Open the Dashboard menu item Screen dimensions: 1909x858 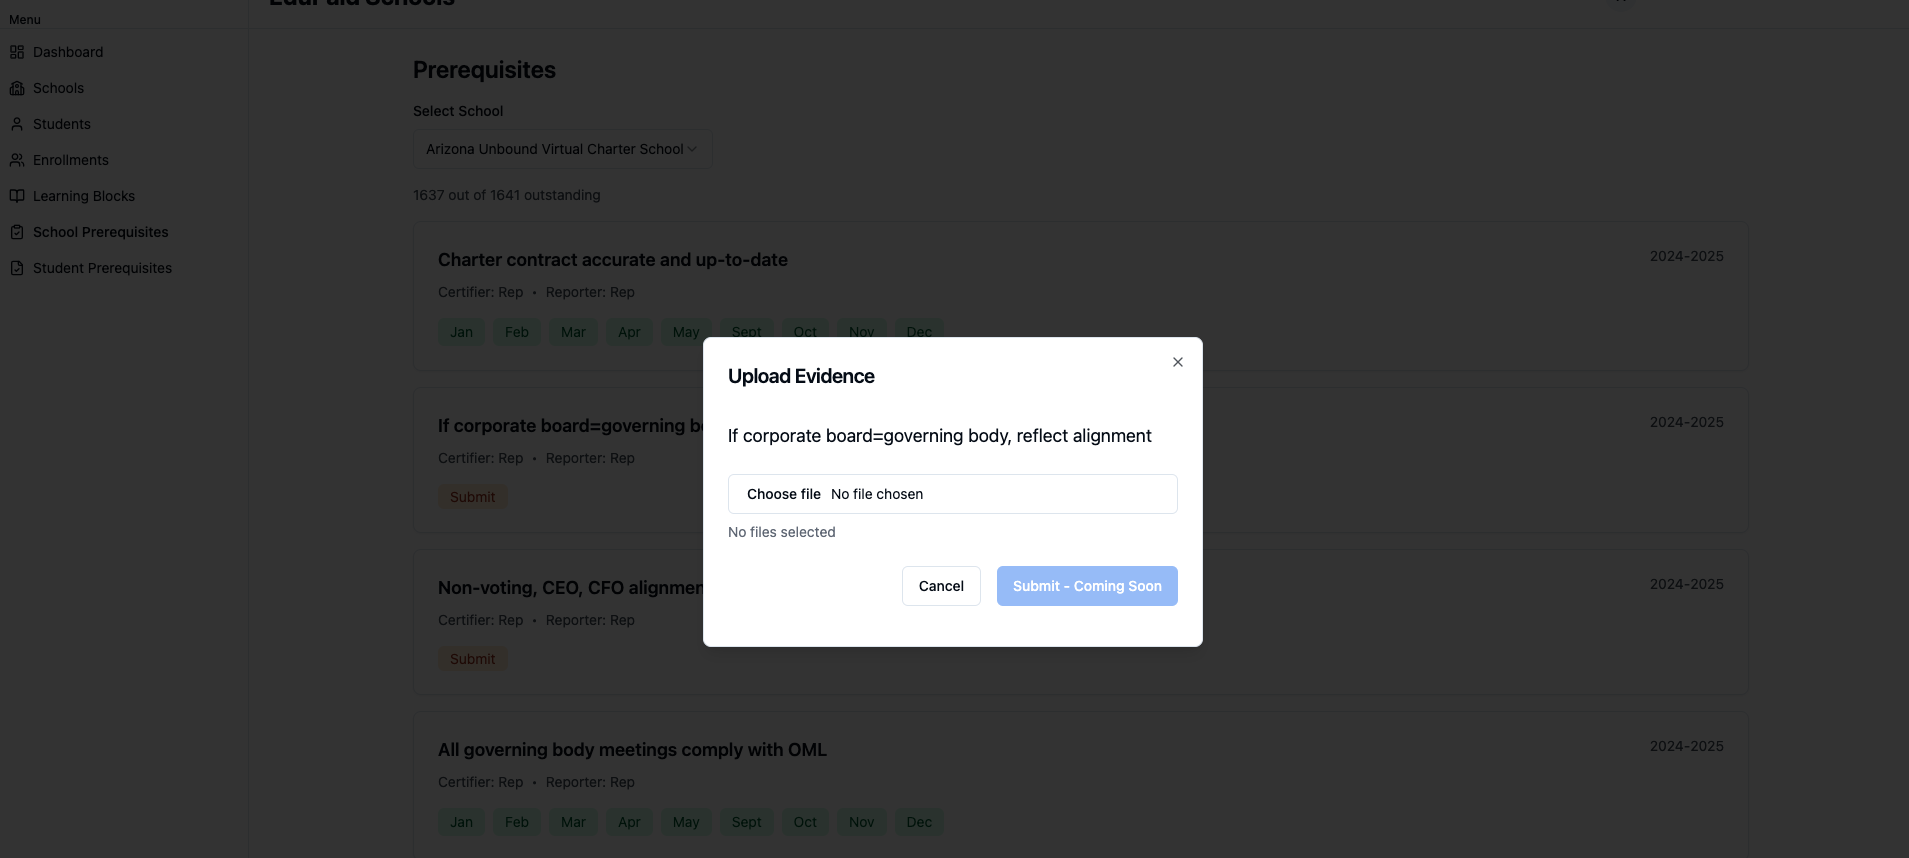68,52
